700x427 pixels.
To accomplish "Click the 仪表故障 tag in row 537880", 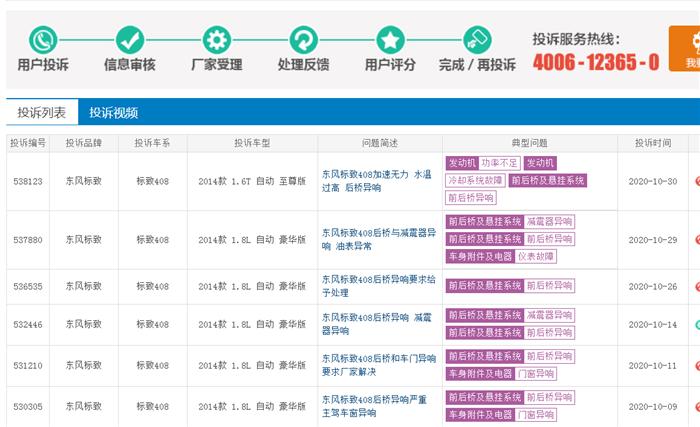I will pyautogui.click(x=535, y=256).
